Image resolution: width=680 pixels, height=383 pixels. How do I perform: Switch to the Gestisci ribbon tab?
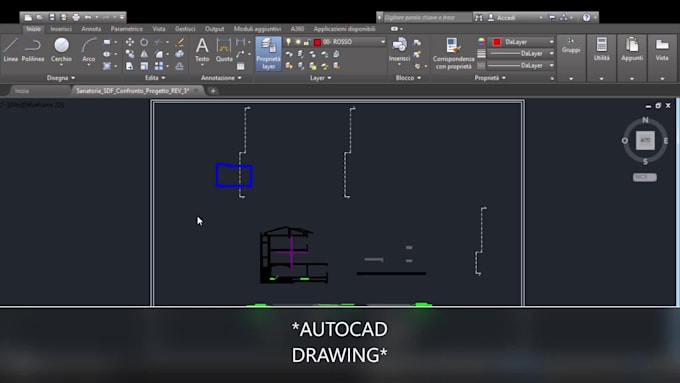(x=185, y=29)
